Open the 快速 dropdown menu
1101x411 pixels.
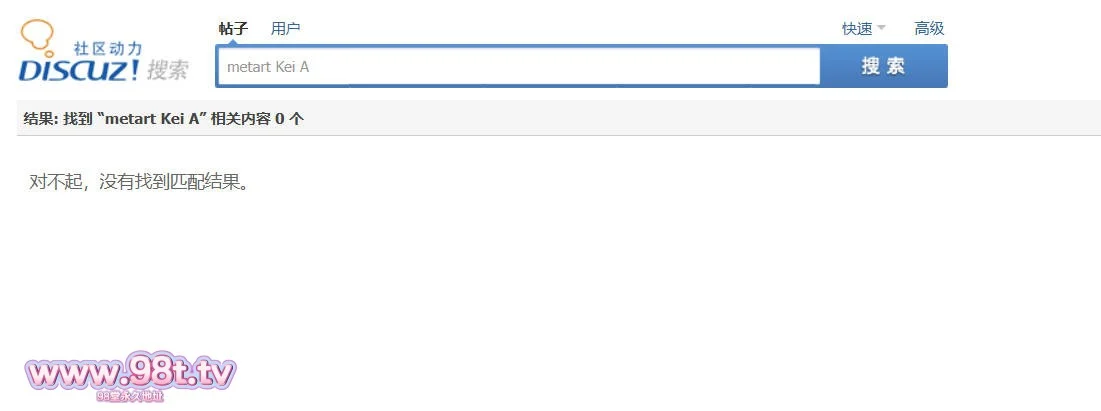click(x=857, y=29)
